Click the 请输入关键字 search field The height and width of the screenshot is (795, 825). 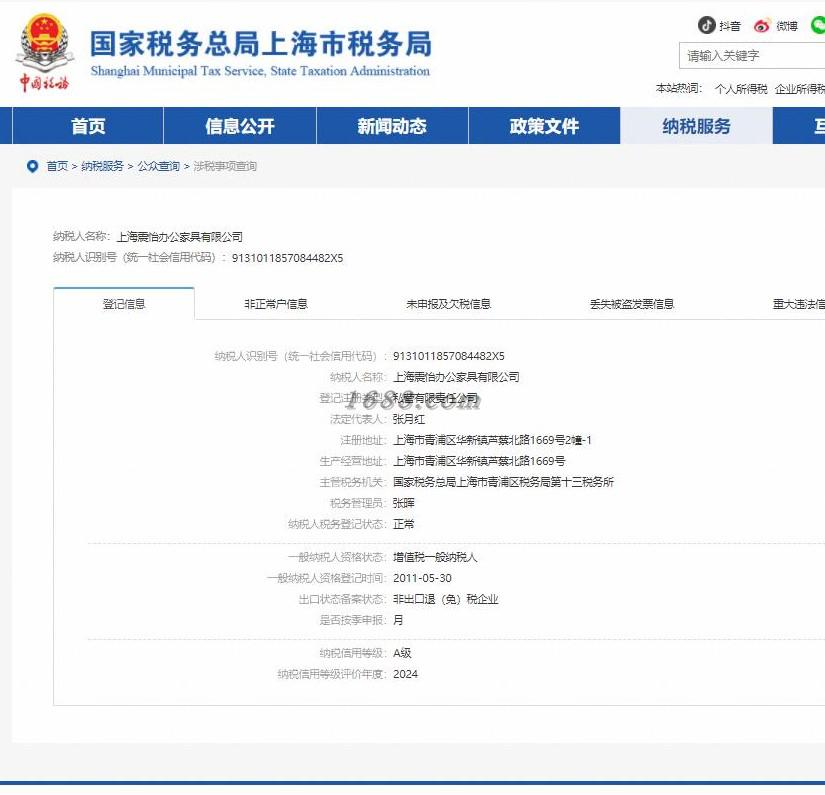point(752,56)
